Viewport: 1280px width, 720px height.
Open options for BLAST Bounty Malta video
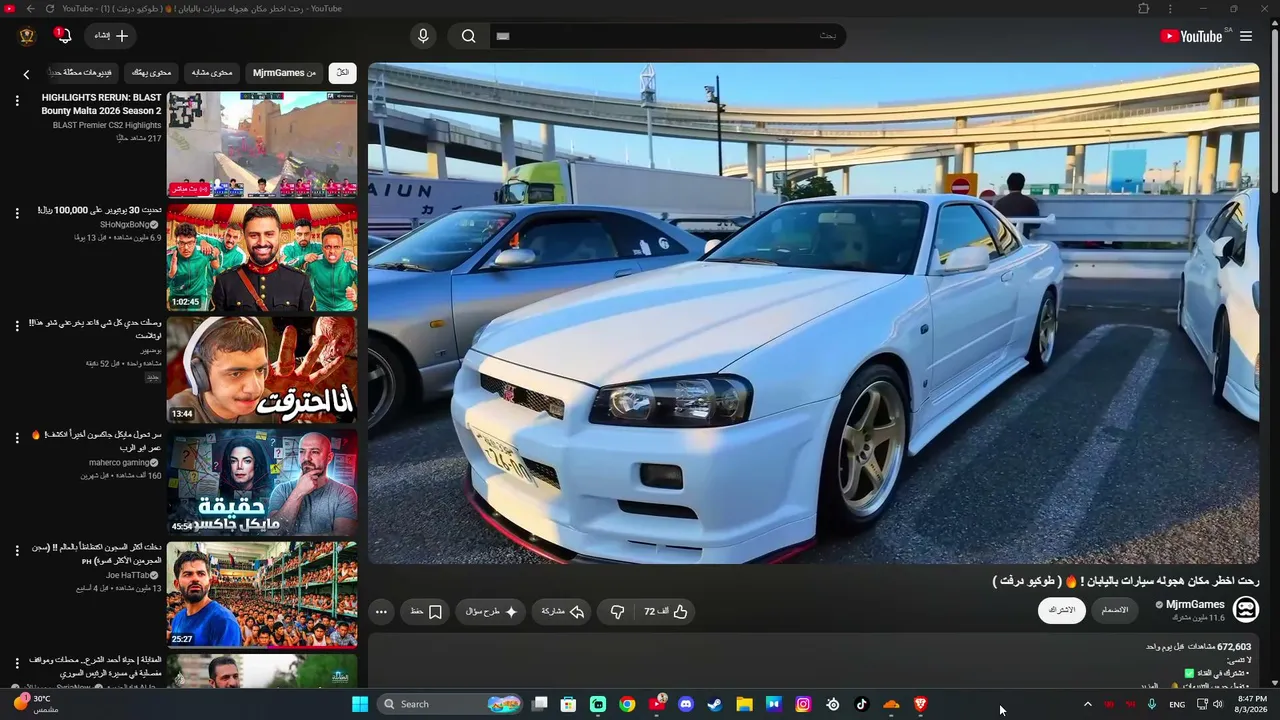tap(17, 101)
